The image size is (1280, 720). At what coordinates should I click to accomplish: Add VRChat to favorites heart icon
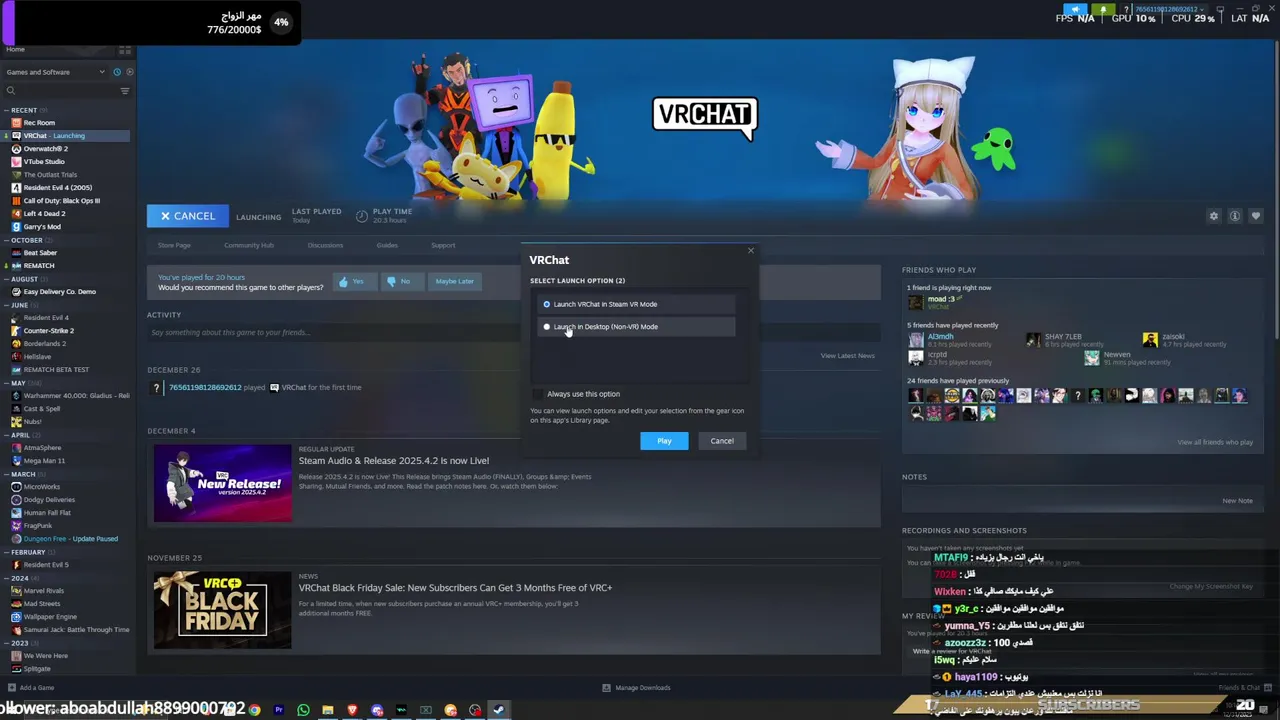1256,216
